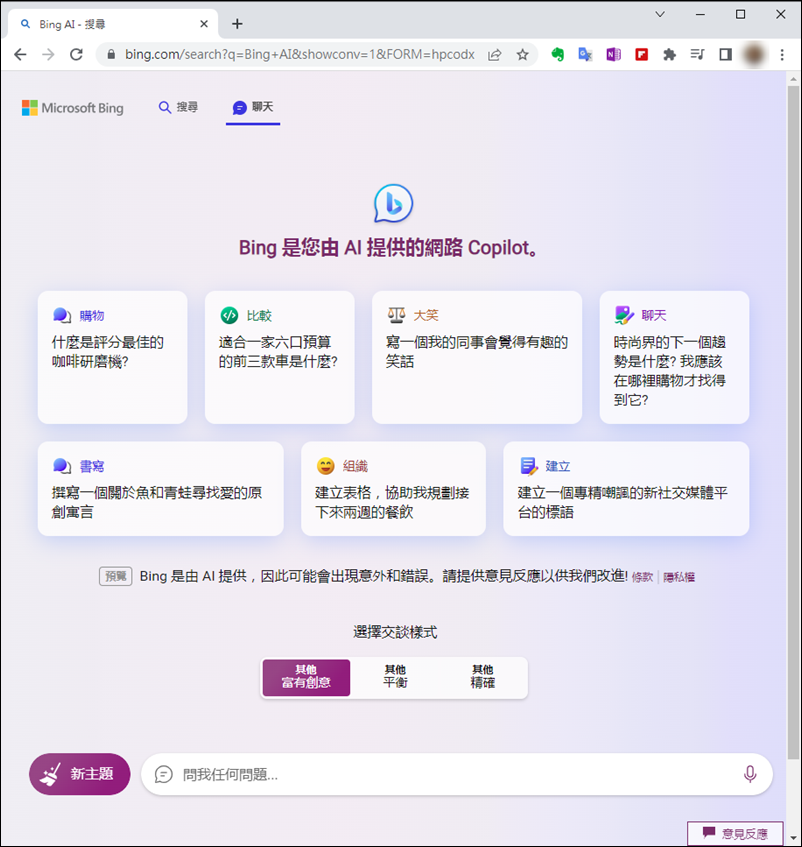Pick the 建立 slogan suggestion card

[x=626, y=489]
